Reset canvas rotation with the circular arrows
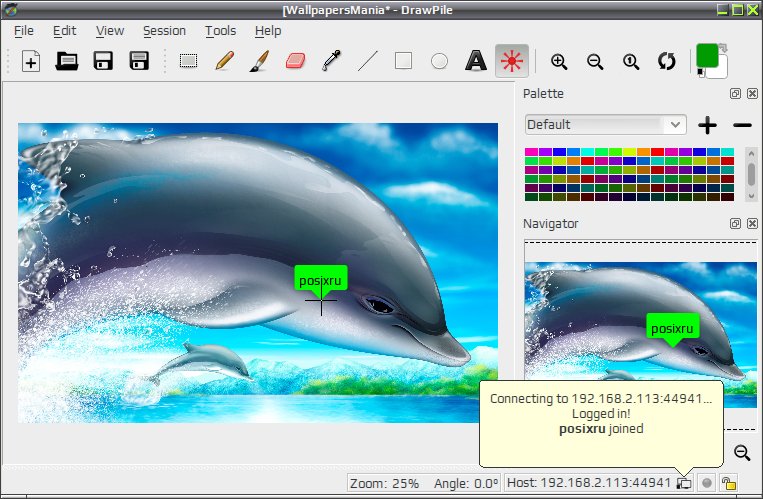Viewport: 763px width, 499px height. [x=667, y=61]
